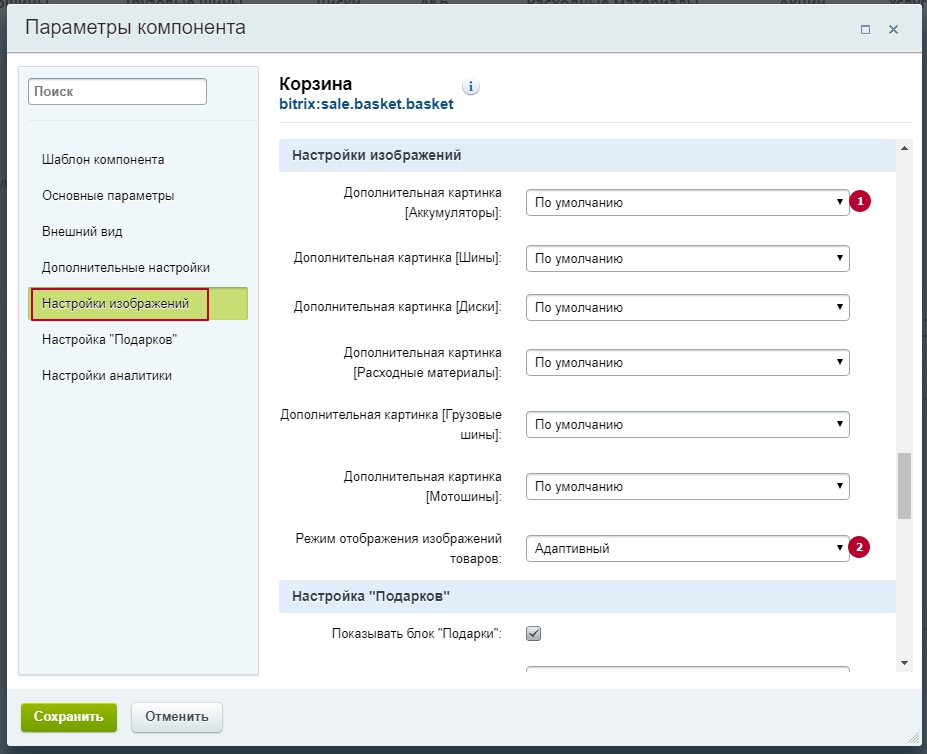
Task: Open the Аккумуляторы additional picture dropdown
Action: click(688, 202)
